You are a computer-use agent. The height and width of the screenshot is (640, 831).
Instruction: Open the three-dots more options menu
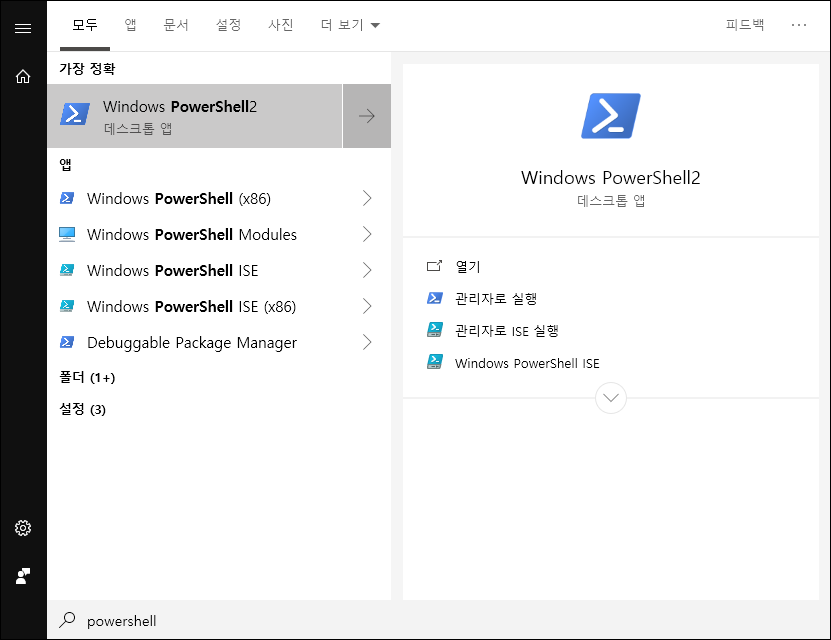(799, 25)
